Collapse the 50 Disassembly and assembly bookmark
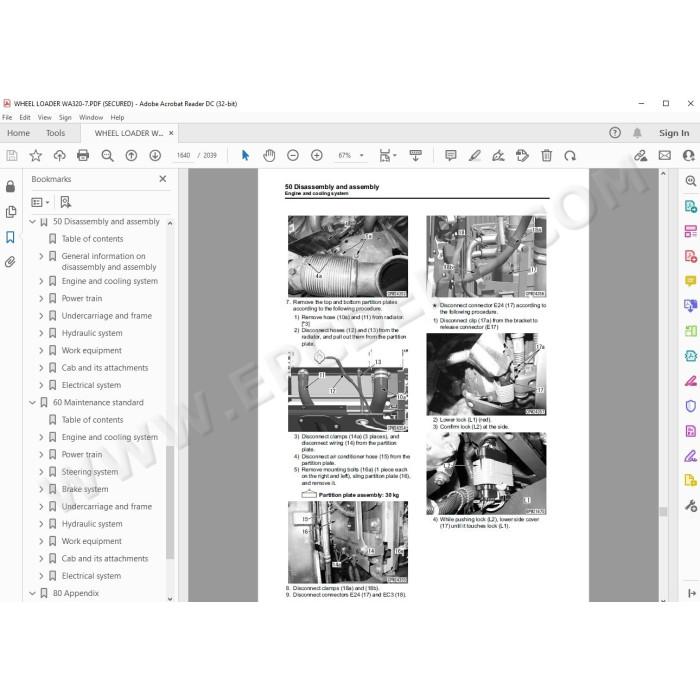The height and width of the screenshot is (700, 700). [x=33, y=221]
